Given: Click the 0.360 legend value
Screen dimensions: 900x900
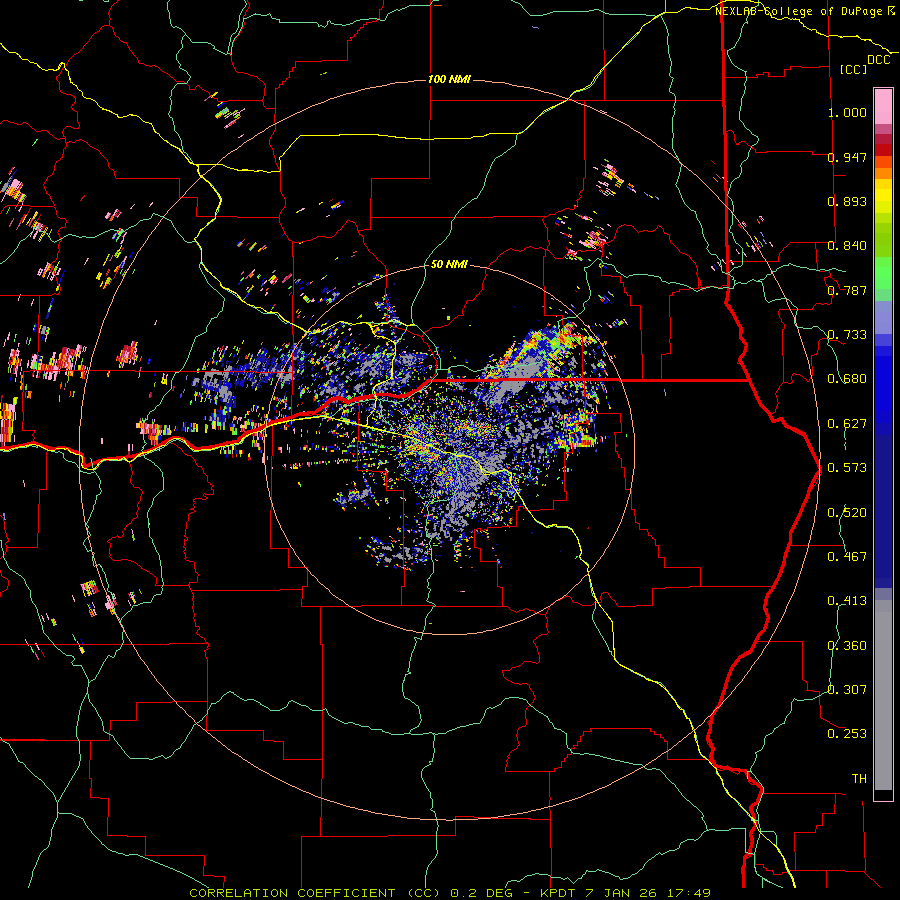Looking at the screenshot, I should tap(847, 645).
